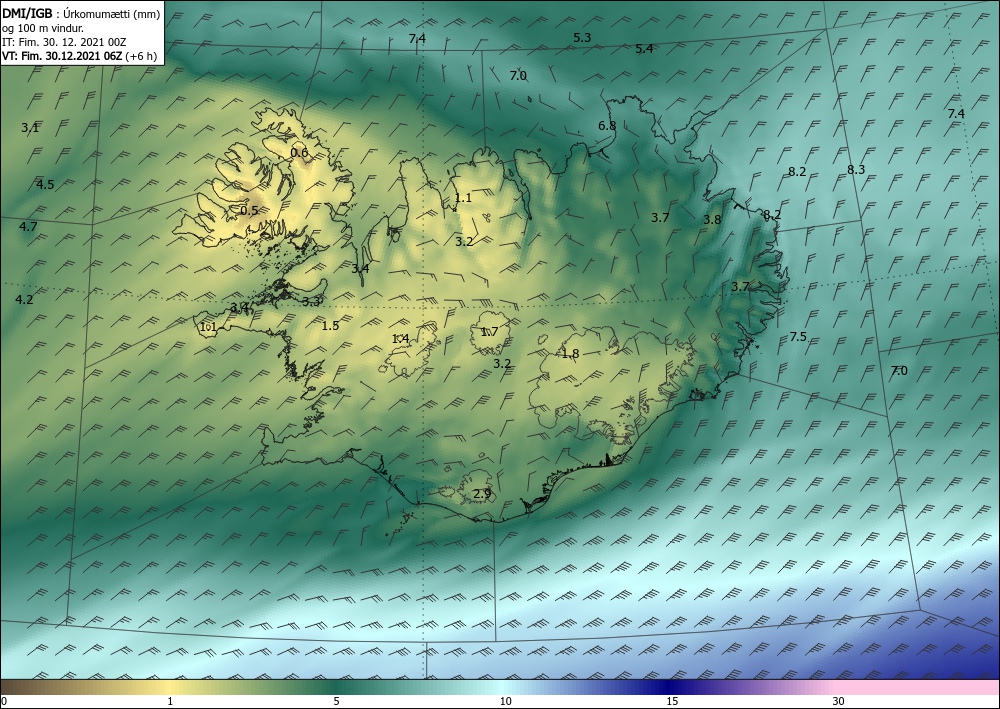1000x709 pixels.
Task: Click the 1.7 value on the Hofsjökull glacier
Action: pyautogui.click(x=489, y=332)
